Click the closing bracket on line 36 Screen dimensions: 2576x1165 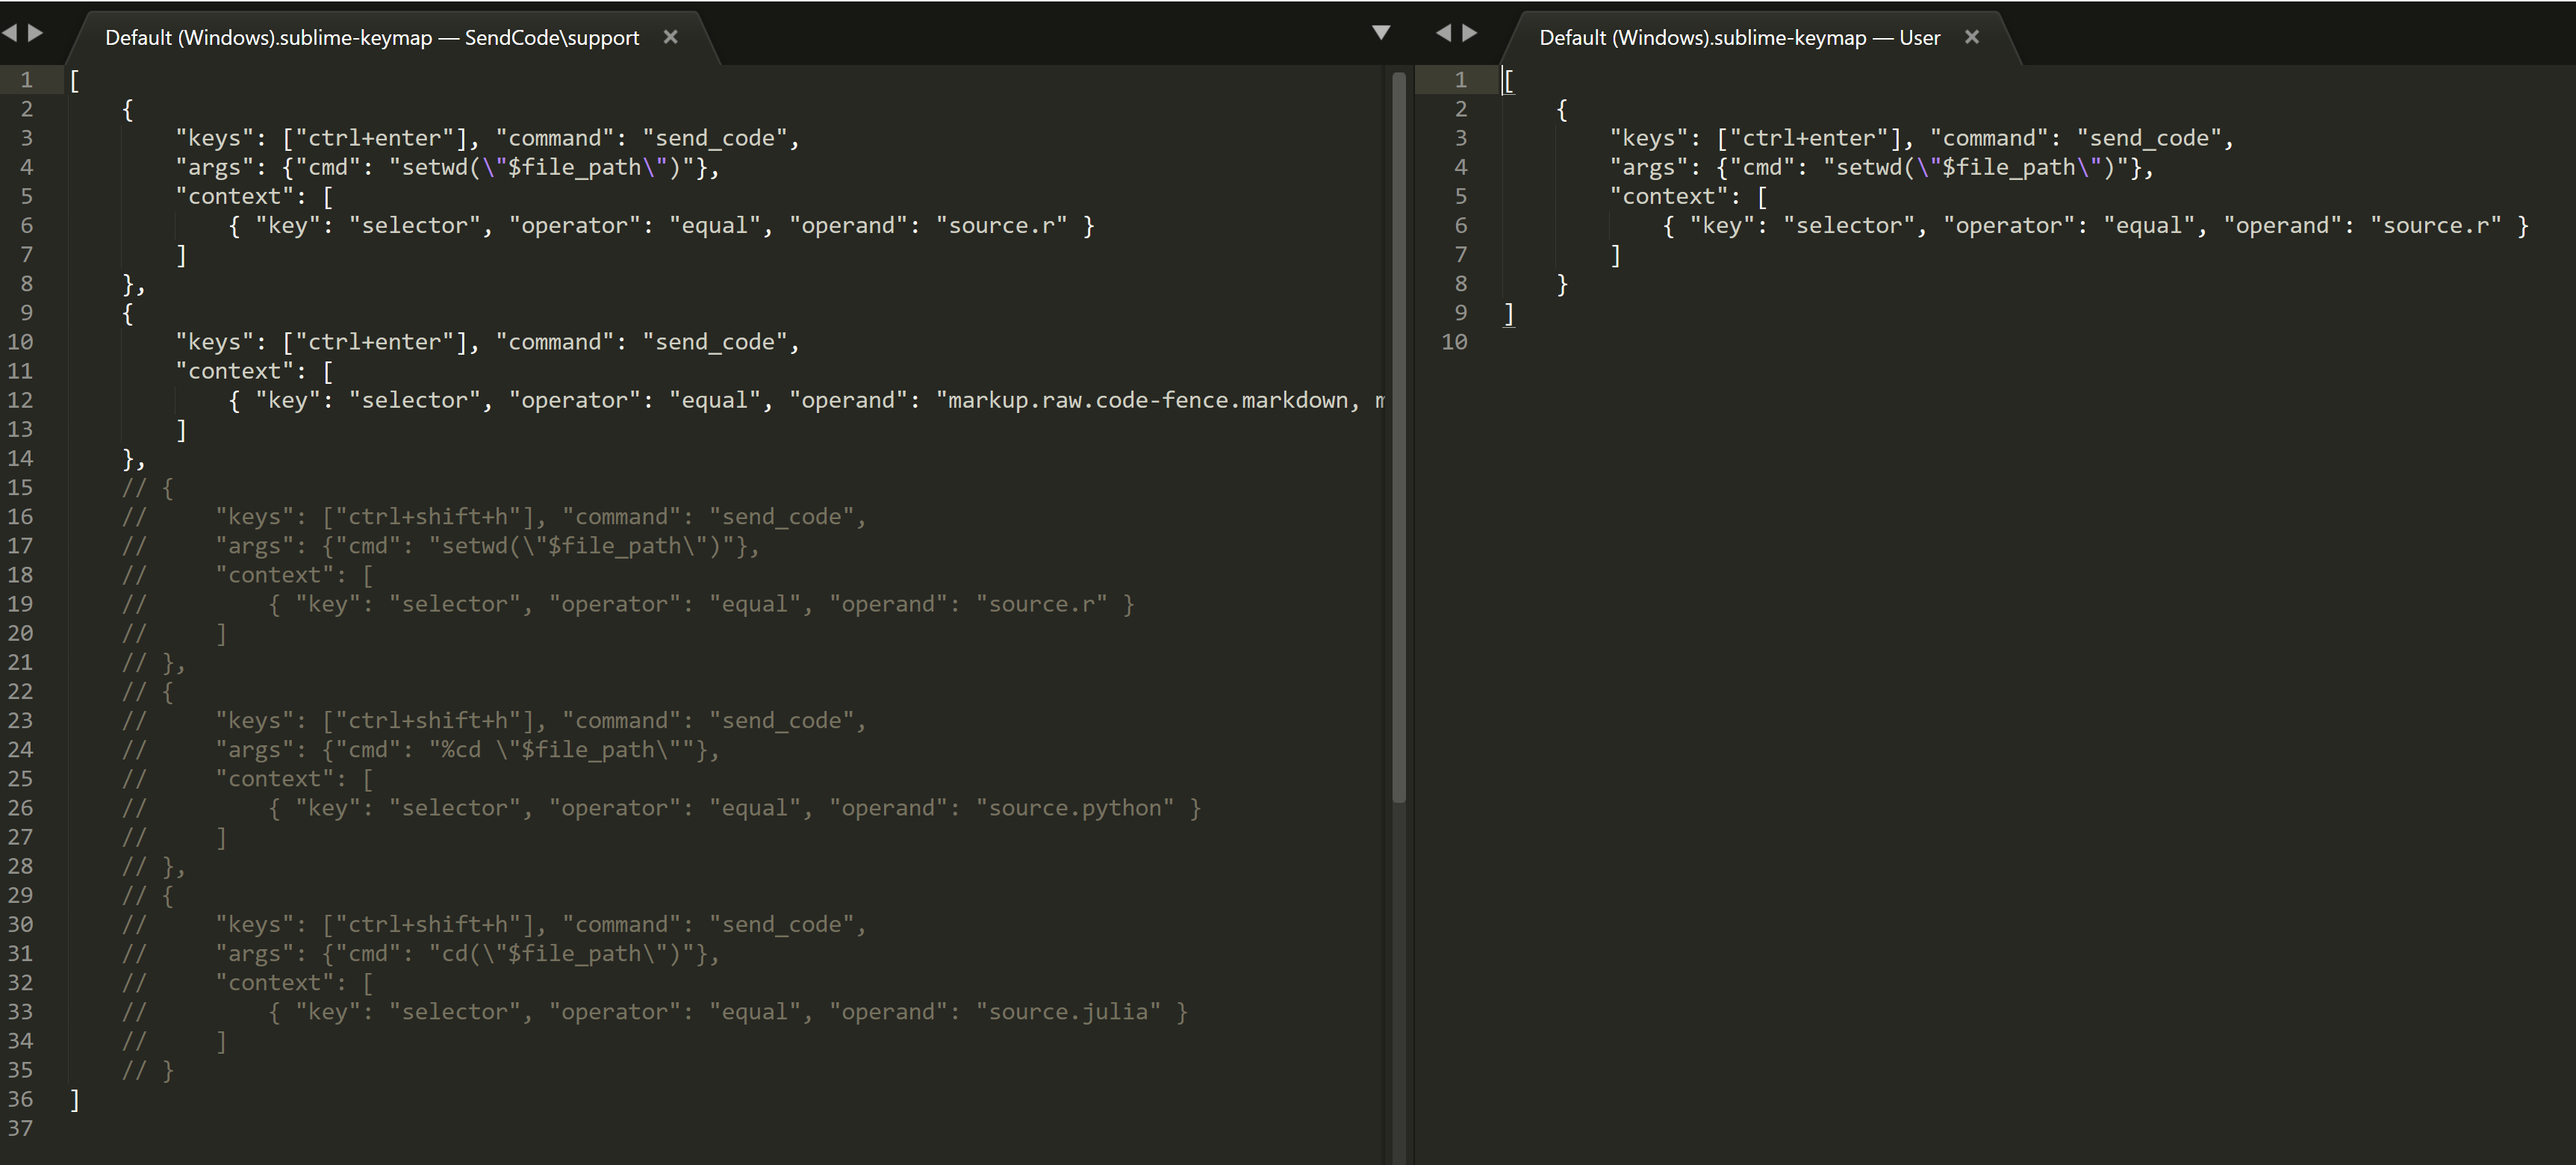click(74, 1099)
